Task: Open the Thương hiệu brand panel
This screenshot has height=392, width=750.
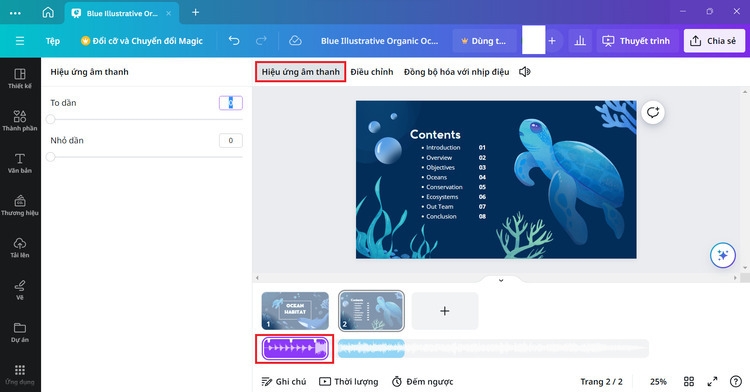Action: (20, 205)
